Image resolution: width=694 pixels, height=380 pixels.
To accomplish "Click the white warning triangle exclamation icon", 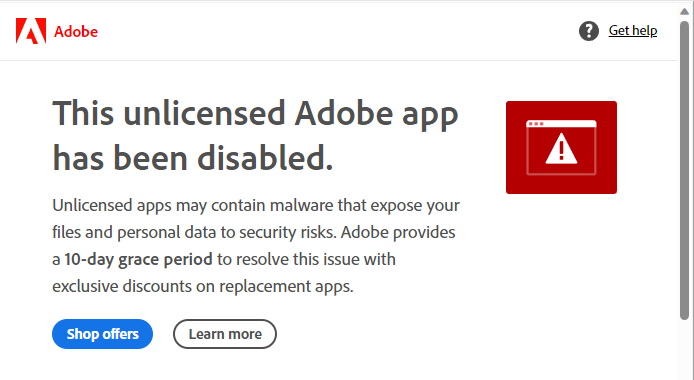I will click(x=561, y=149).
